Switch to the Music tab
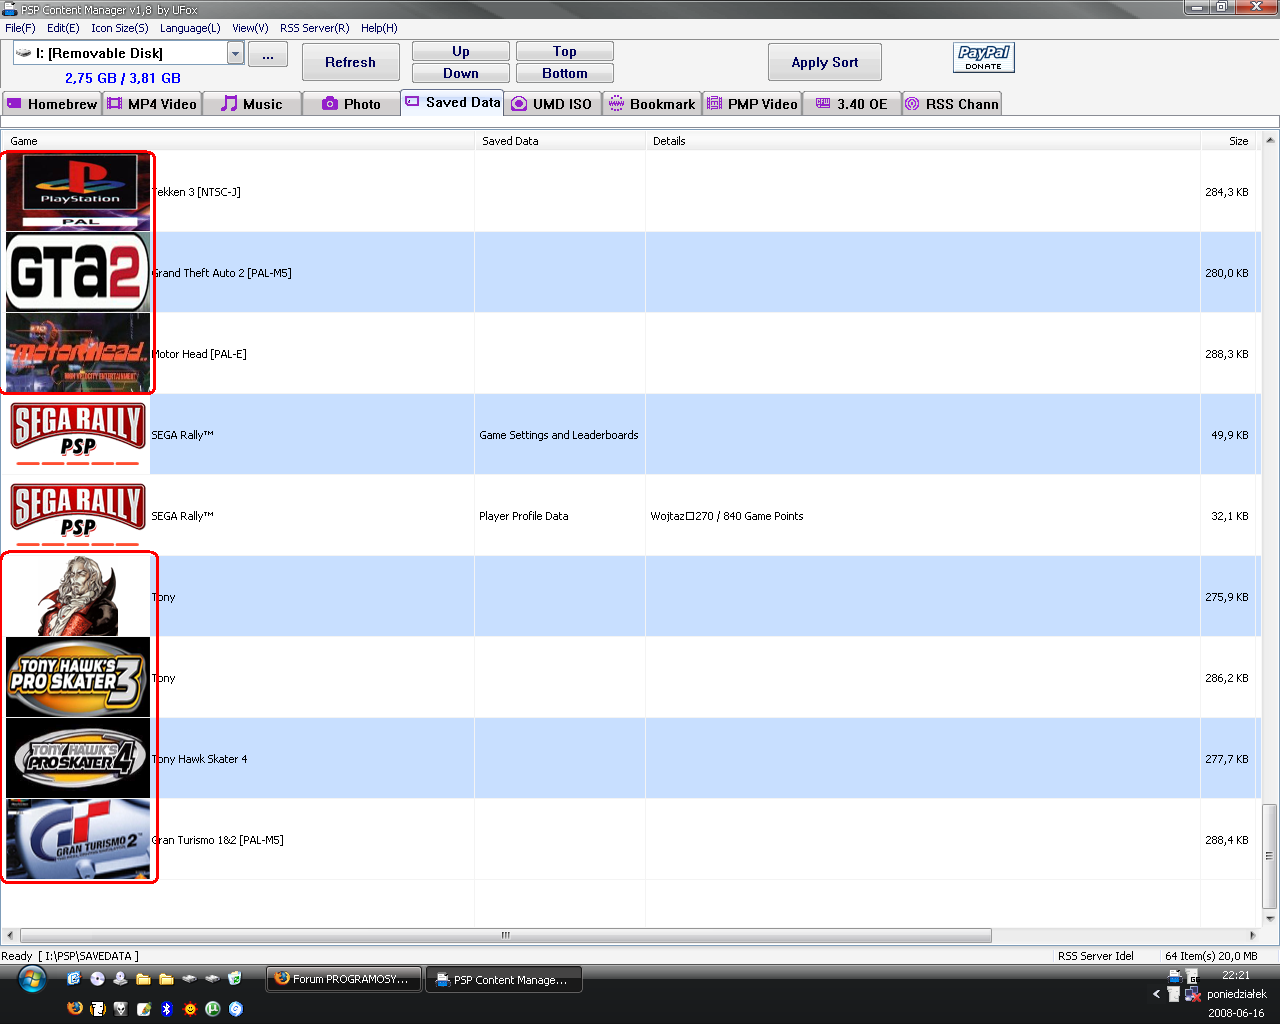 (x=252, y=104)
